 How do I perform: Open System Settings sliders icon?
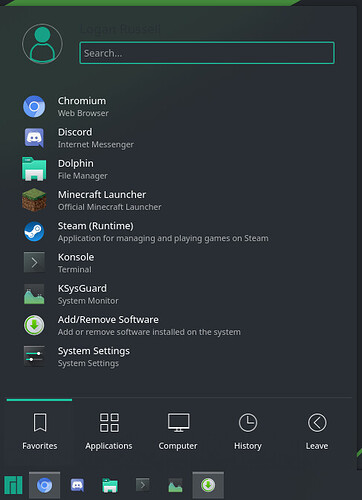point(34,356)
